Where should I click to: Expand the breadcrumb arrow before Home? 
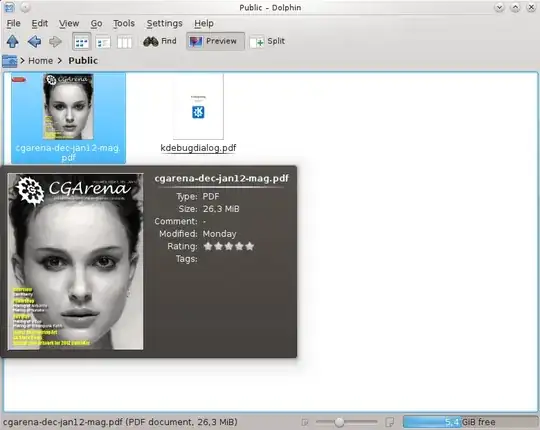pyautogui.click(x=22, y=61)
